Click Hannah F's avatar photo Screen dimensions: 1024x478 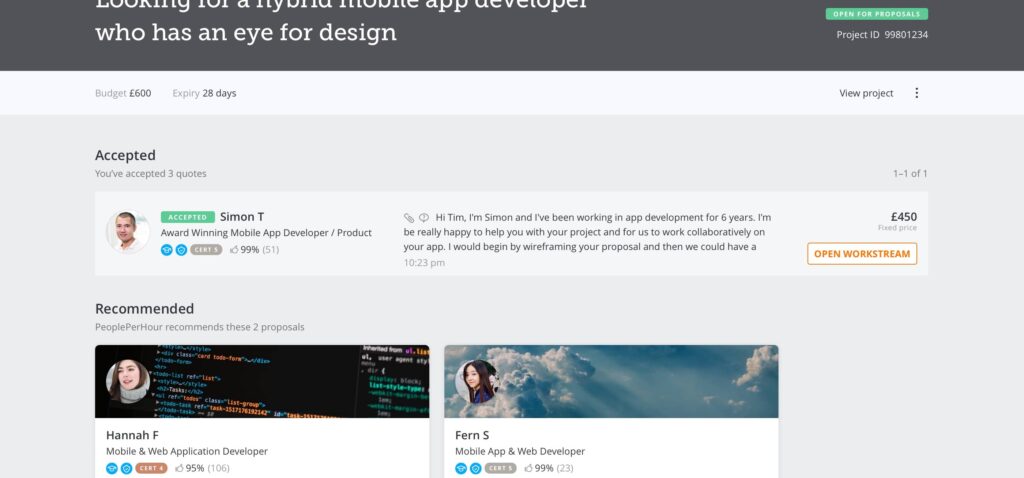pos(128,381)
